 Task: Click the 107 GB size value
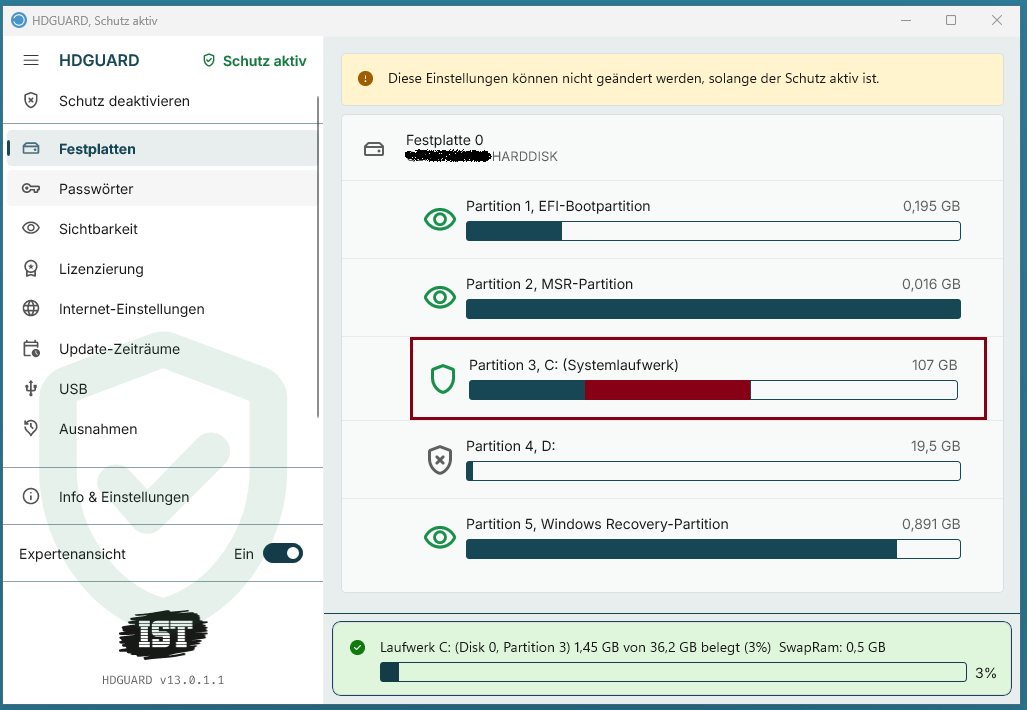(935, 365)
